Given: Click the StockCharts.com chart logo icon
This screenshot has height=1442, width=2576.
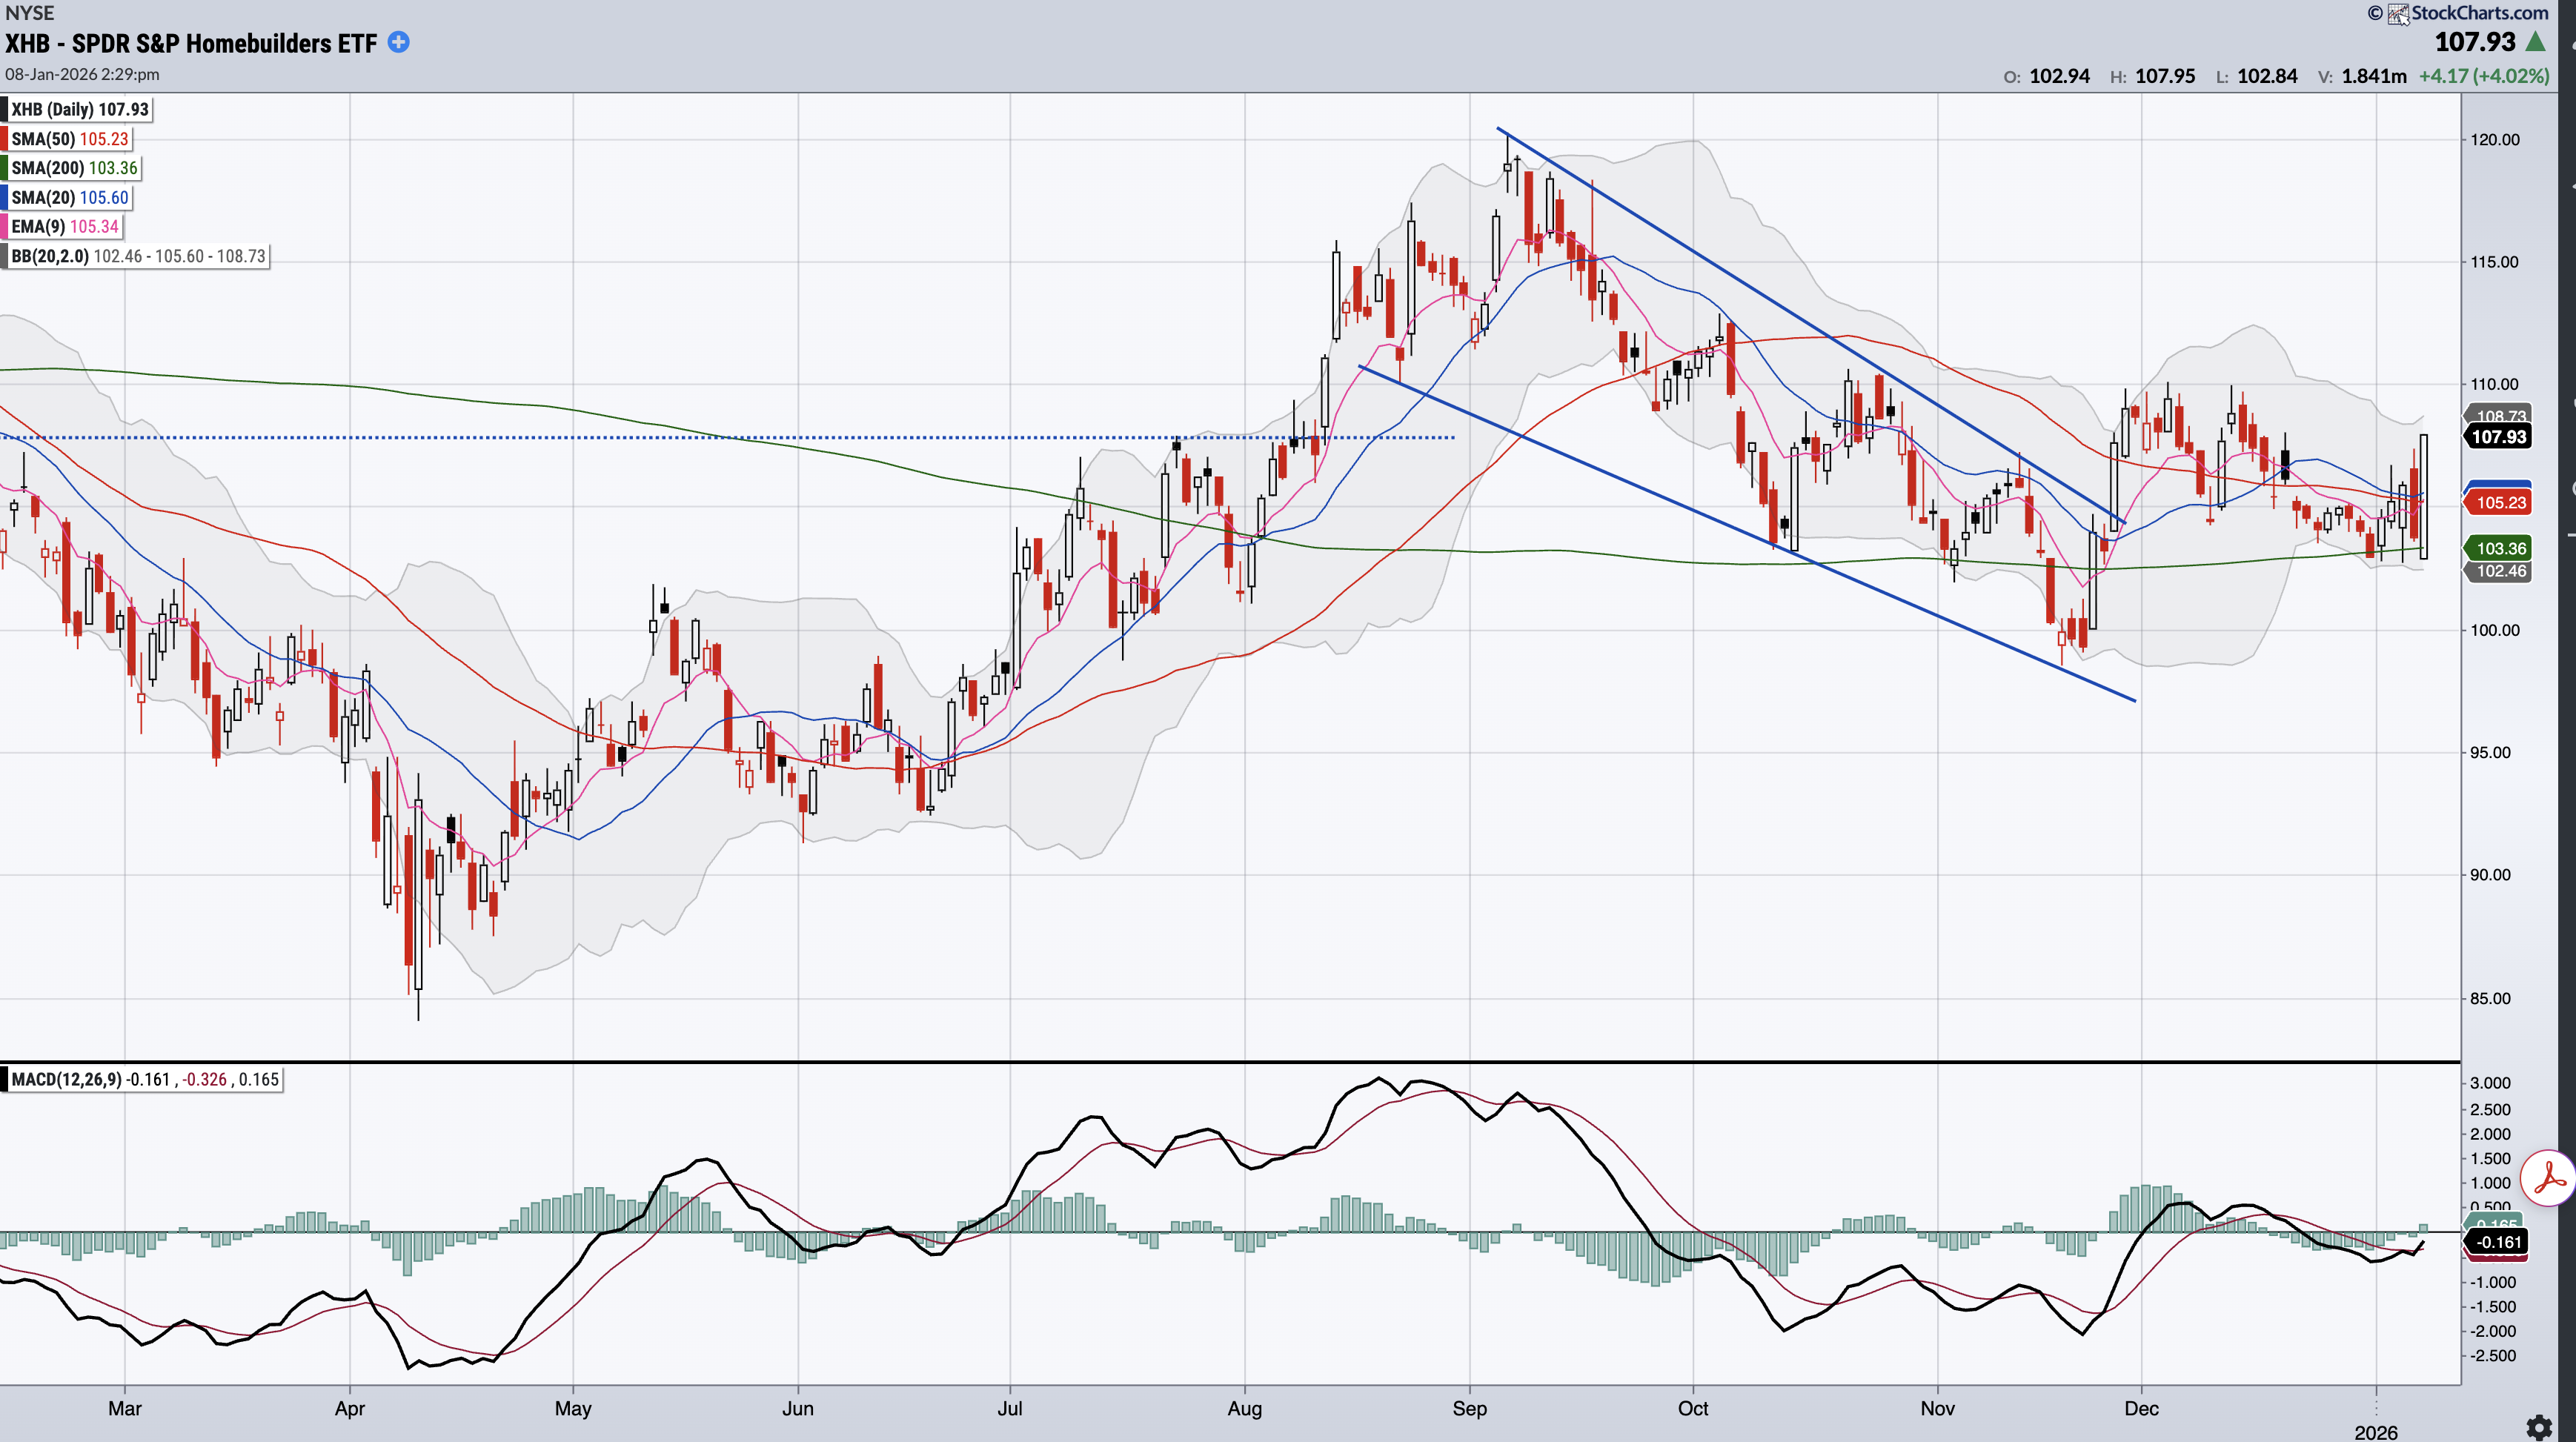Looking at the screenshot, I should point(2398,13).
